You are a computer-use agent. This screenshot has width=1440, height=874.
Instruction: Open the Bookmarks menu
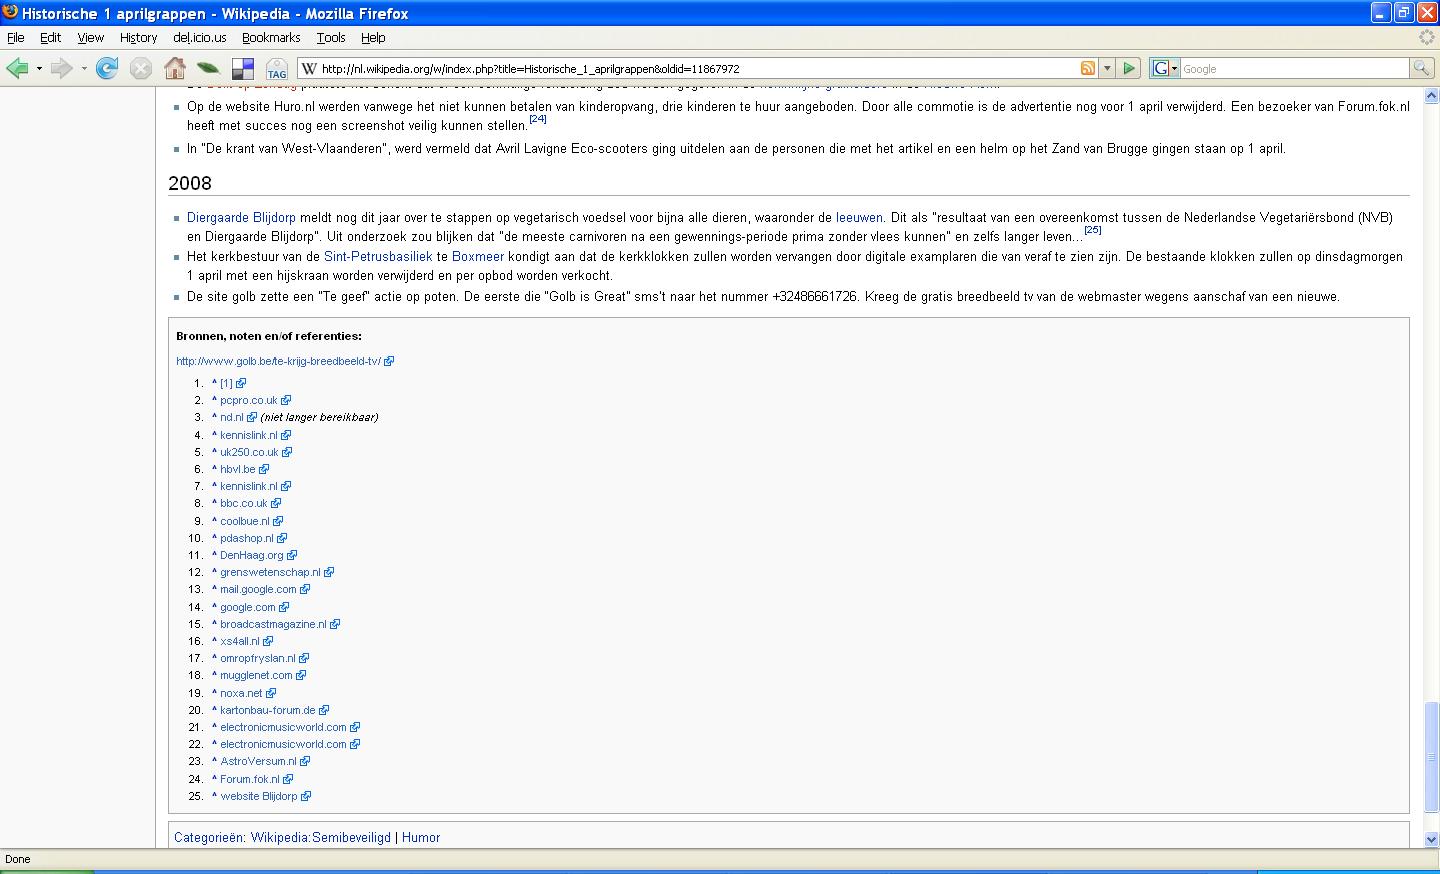[x=271, y=37]
